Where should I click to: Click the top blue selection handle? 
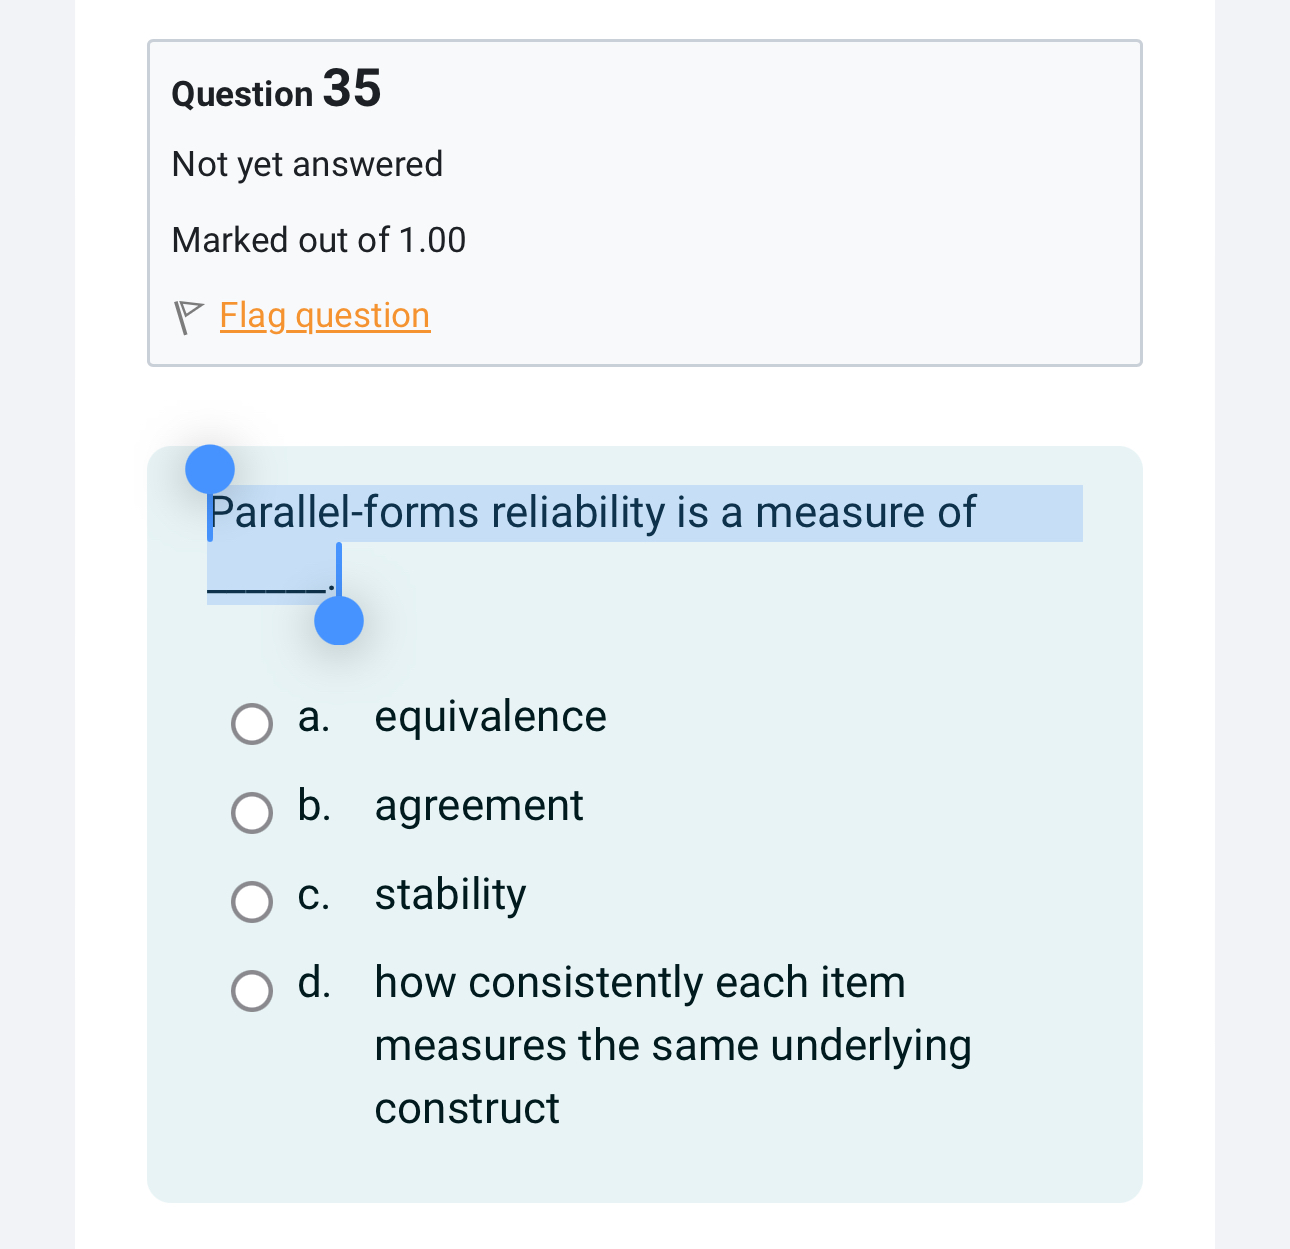211,468
